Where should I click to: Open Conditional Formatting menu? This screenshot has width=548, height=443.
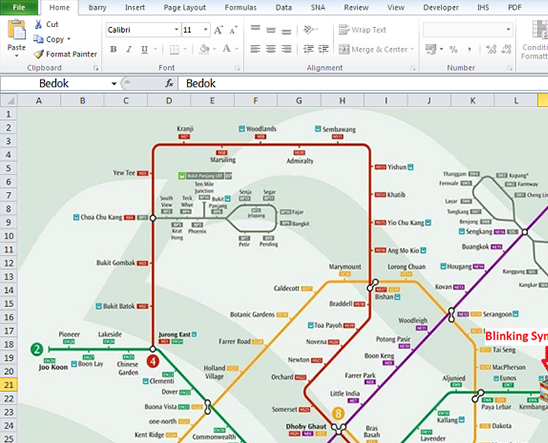coord(535,40)
